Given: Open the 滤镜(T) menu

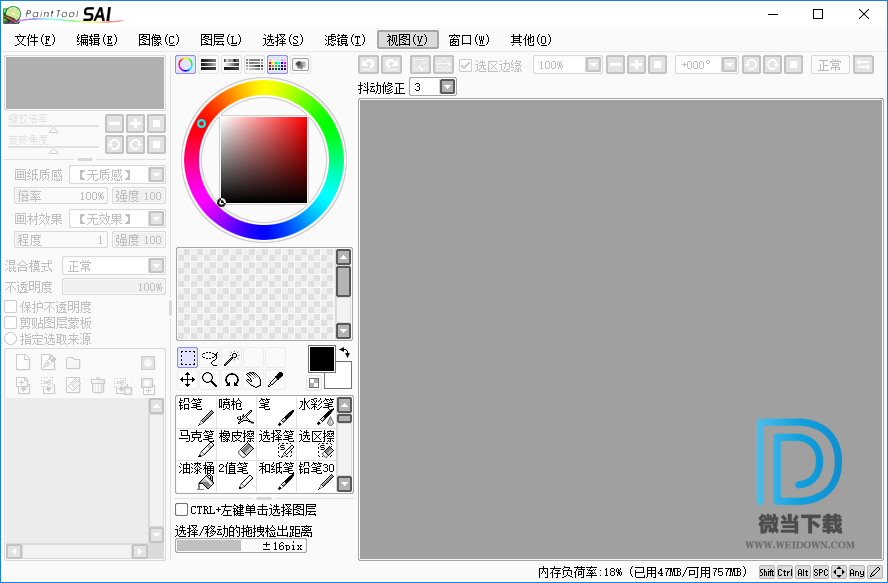Looking at the screenshot, I should [345, 40].
